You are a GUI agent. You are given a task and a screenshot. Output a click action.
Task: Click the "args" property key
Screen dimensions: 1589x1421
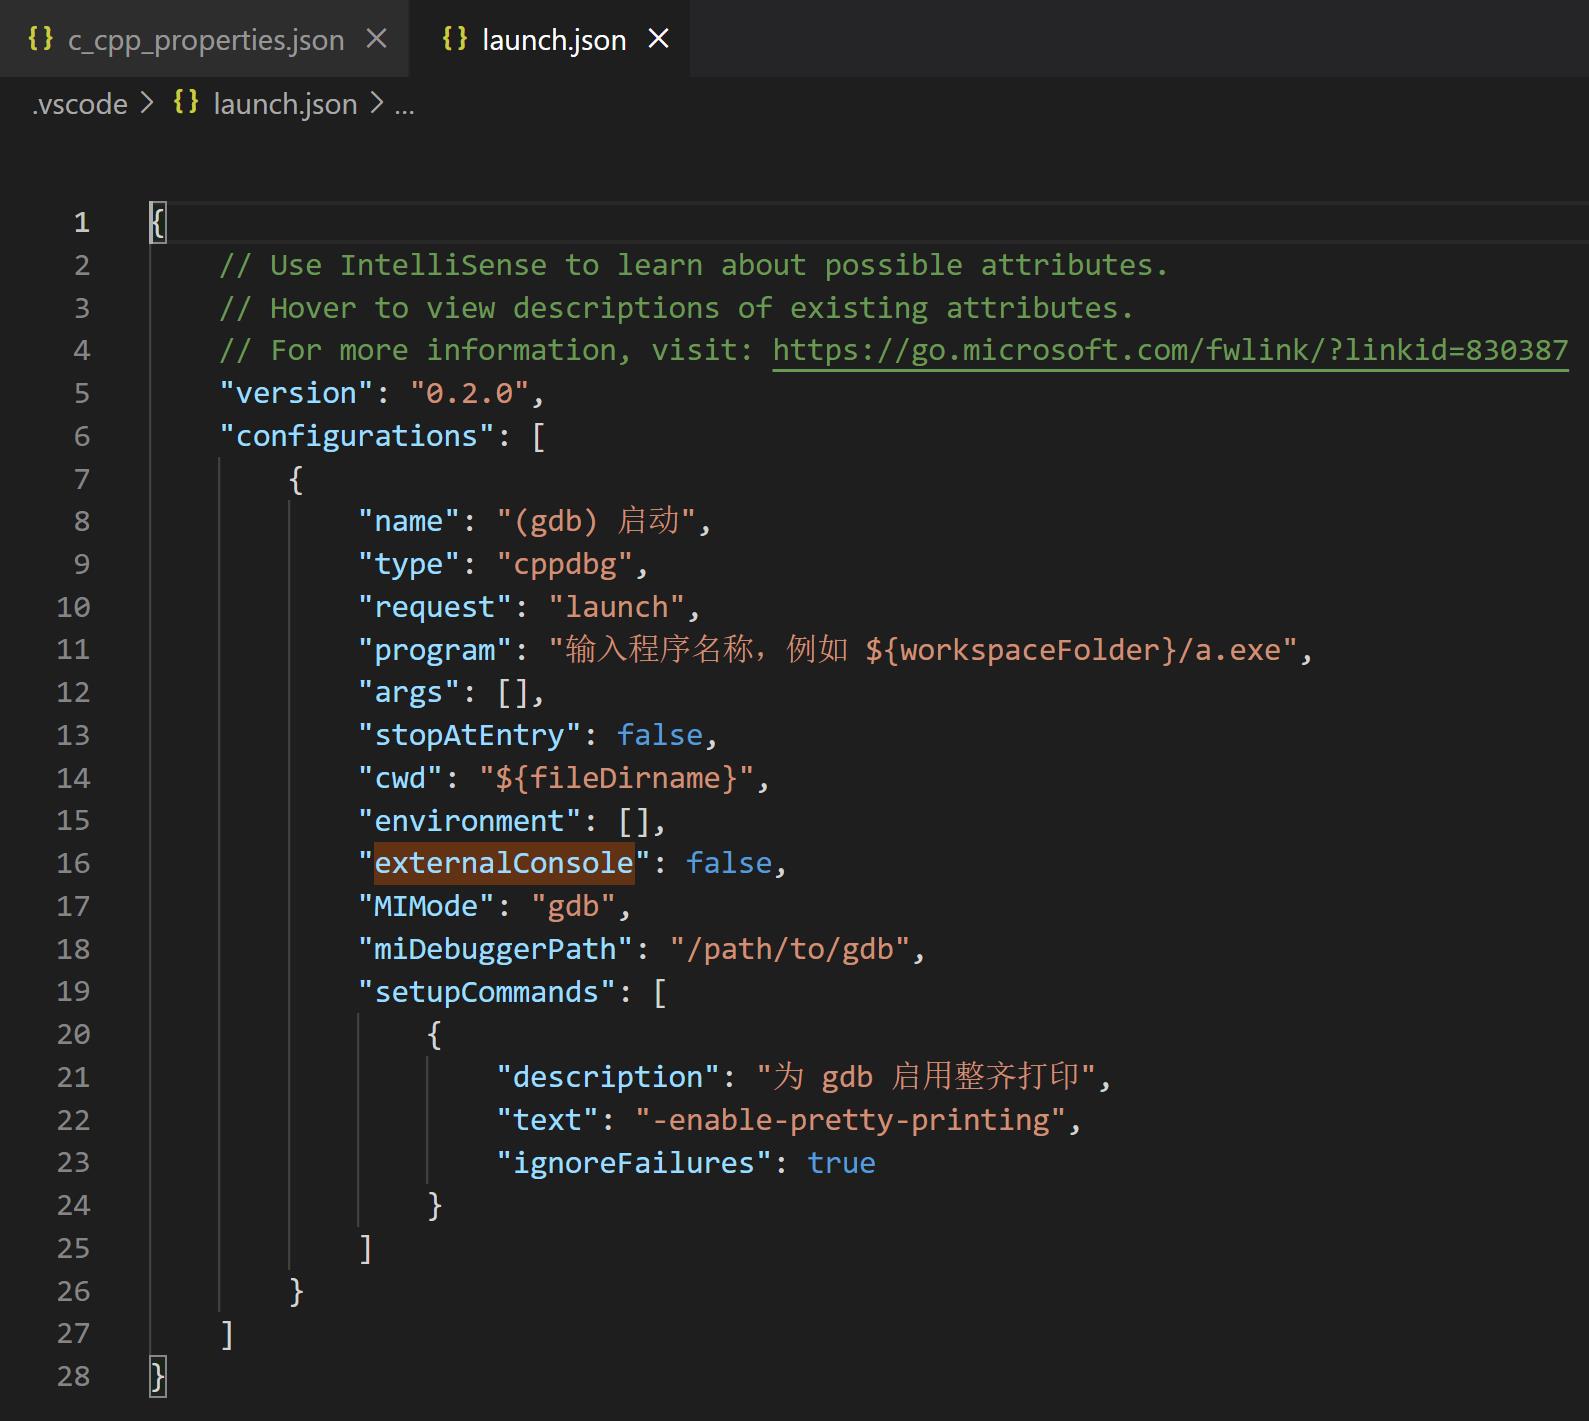(x=409, y=692)
